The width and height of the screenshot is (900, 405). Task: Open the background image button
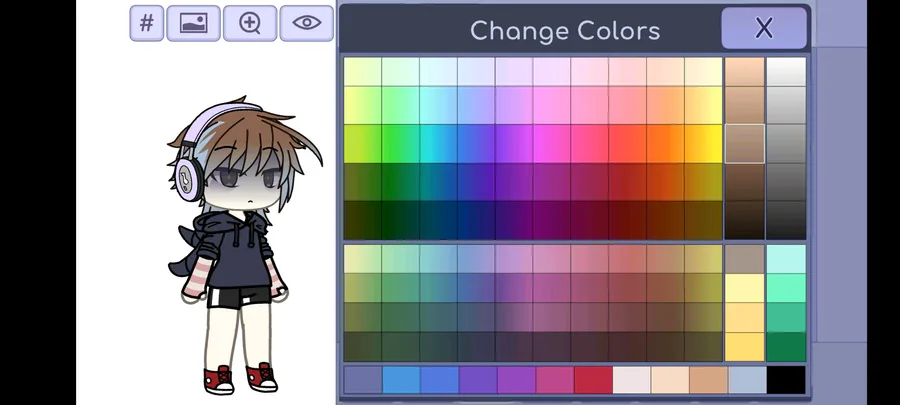click(x=193, y=24)
